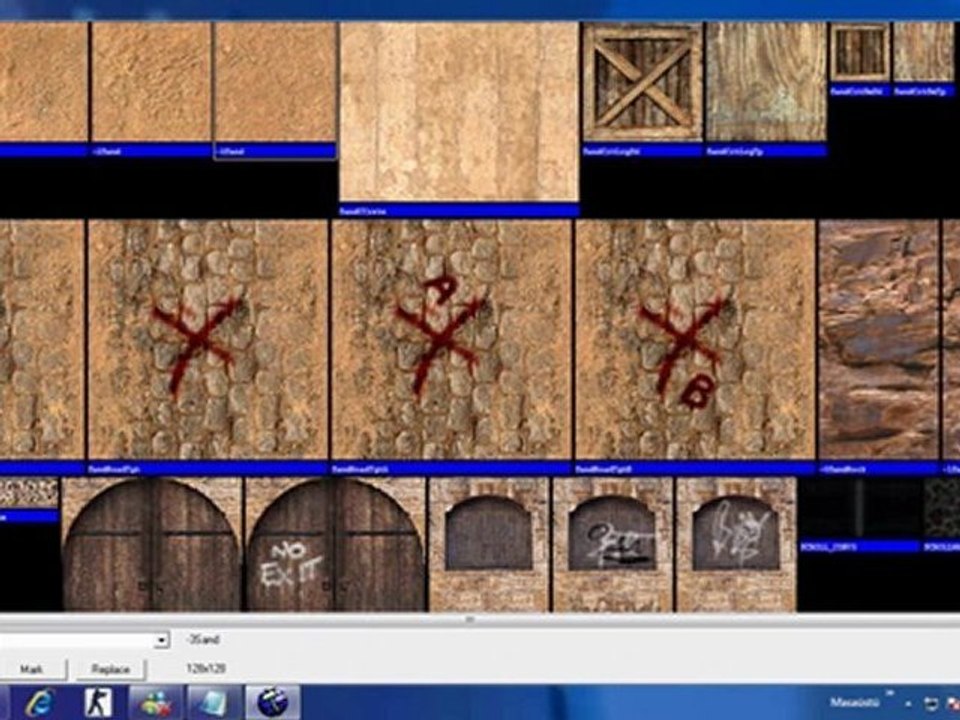Select shuttered window with horizontal white graffiti
960x720 pixels.
612,545
